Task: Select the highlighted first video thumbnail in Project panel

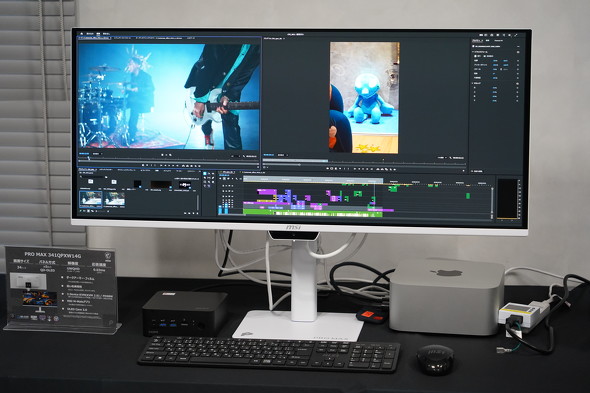Action: point(90,199)
